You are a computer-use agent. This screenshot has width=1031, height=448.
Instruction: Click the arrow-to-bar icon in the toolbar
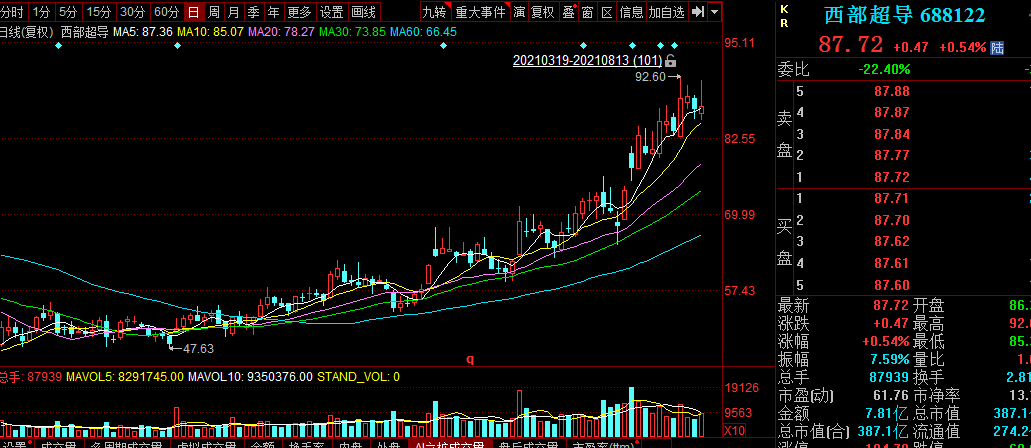point(699,12)
